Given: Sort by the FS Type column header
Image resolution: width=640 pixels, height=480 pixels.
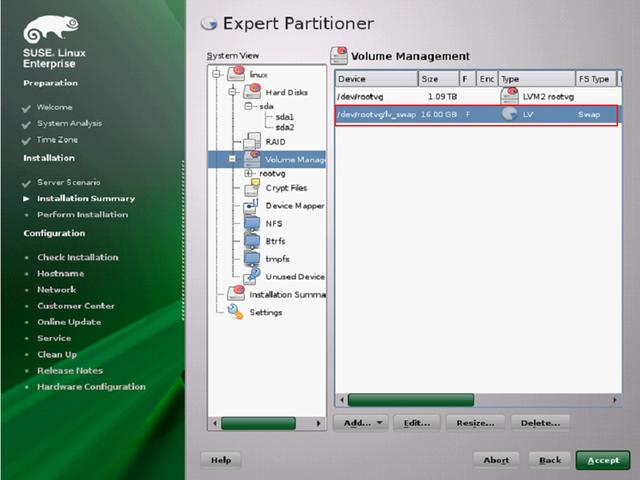Looking at the screenshot, I should point(596,79).
